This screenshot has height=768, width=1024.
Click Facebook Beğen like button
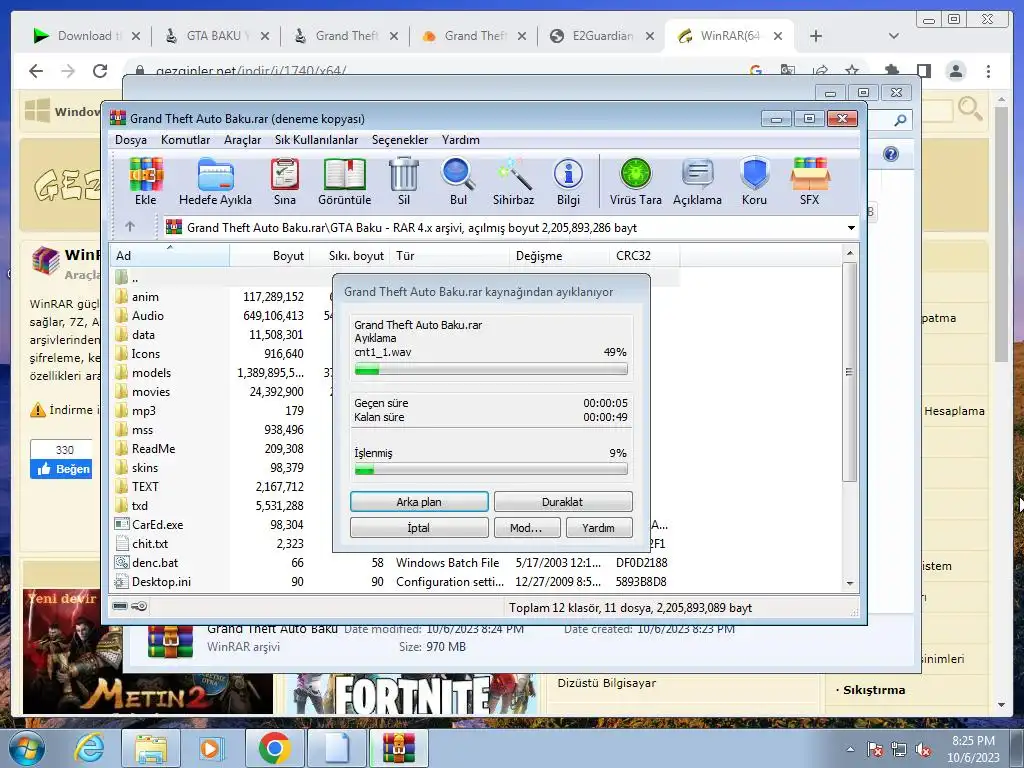click(61, 469)
